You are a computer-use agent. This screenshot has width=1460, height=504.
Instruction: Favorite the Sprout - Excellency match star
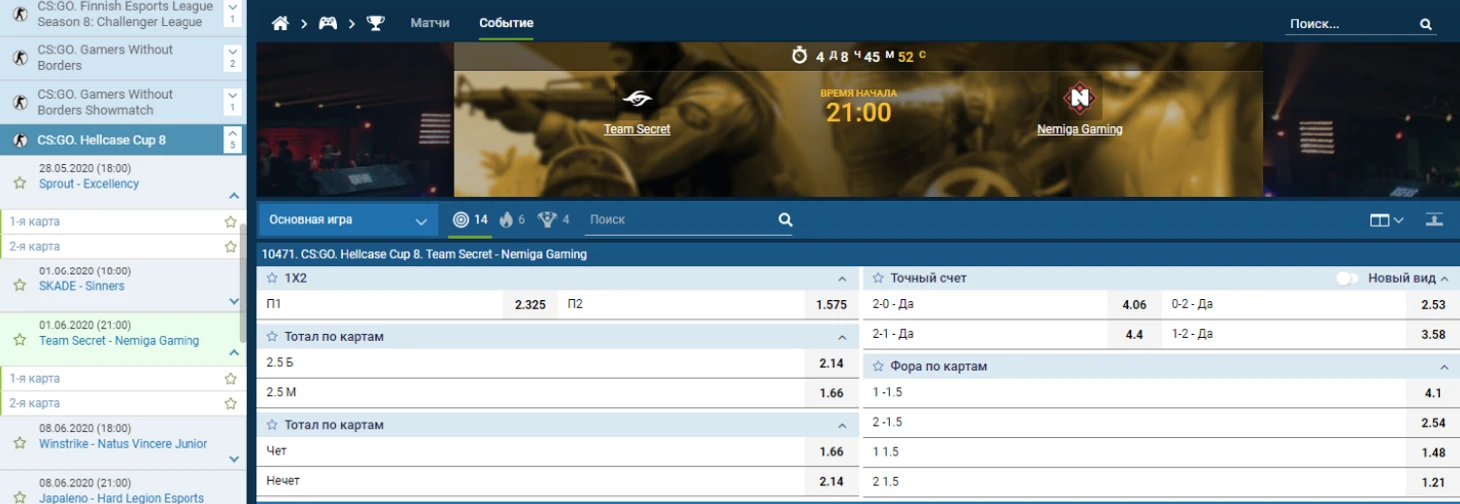19,184
